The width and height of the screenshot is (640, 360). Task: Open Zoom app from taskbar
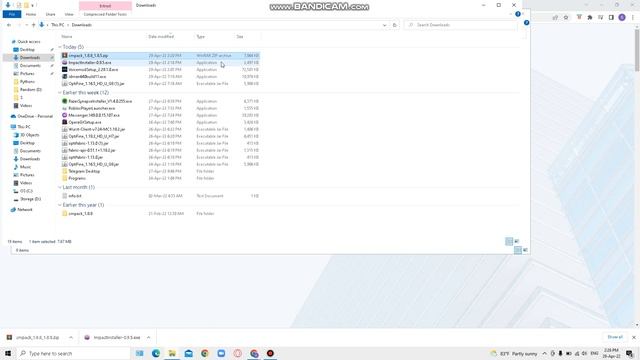point(221,353)
